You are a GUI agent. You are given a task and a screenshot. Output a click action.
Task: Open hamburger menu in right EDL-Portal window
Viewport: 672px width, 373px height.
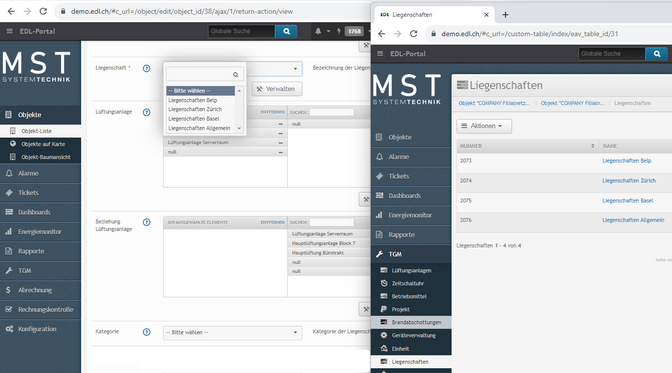[x=380, y=54]
